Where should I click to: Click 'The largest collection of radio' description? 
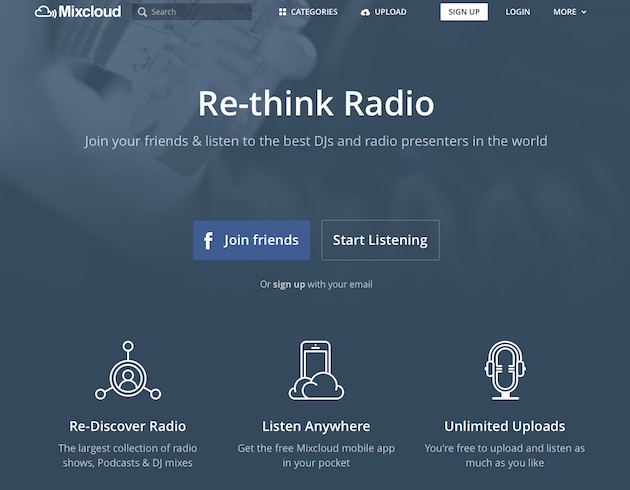128,455
